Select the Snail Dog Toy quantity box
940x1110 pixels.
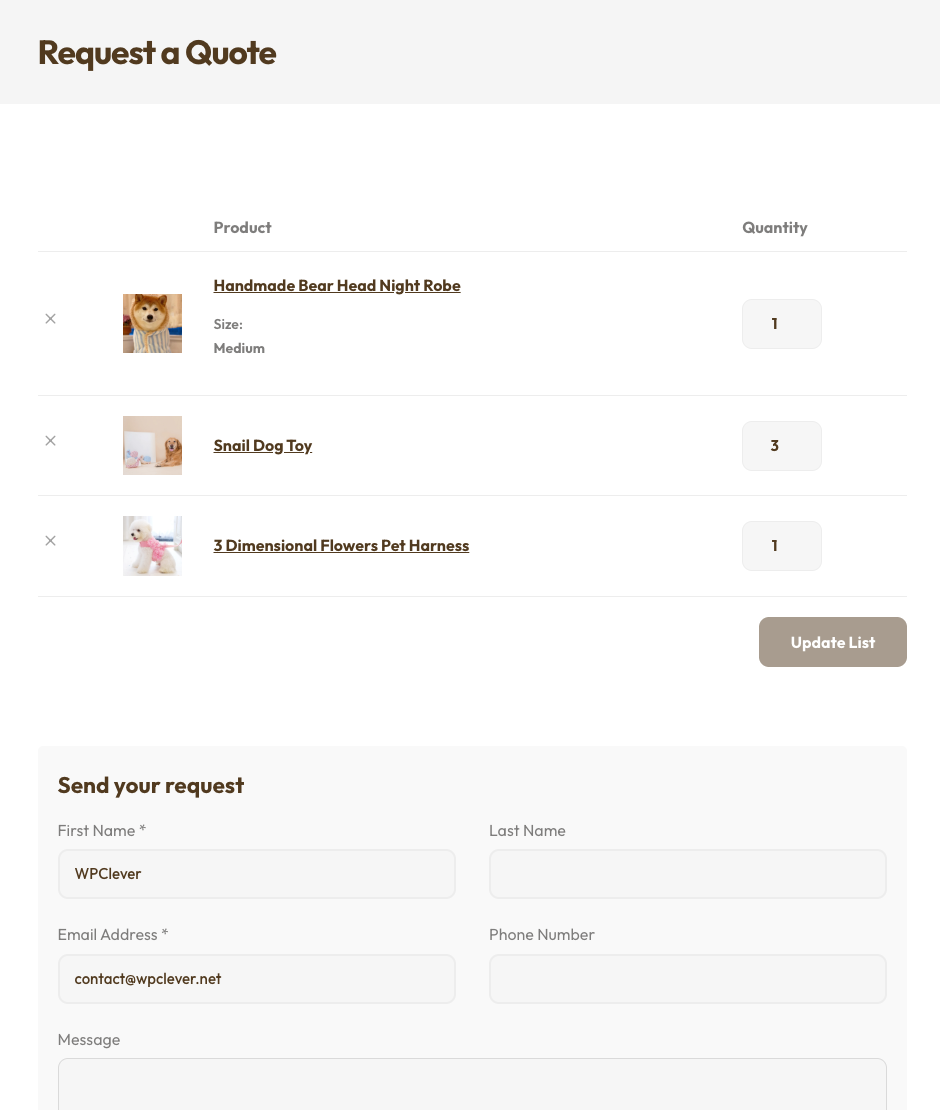[781, 446]
